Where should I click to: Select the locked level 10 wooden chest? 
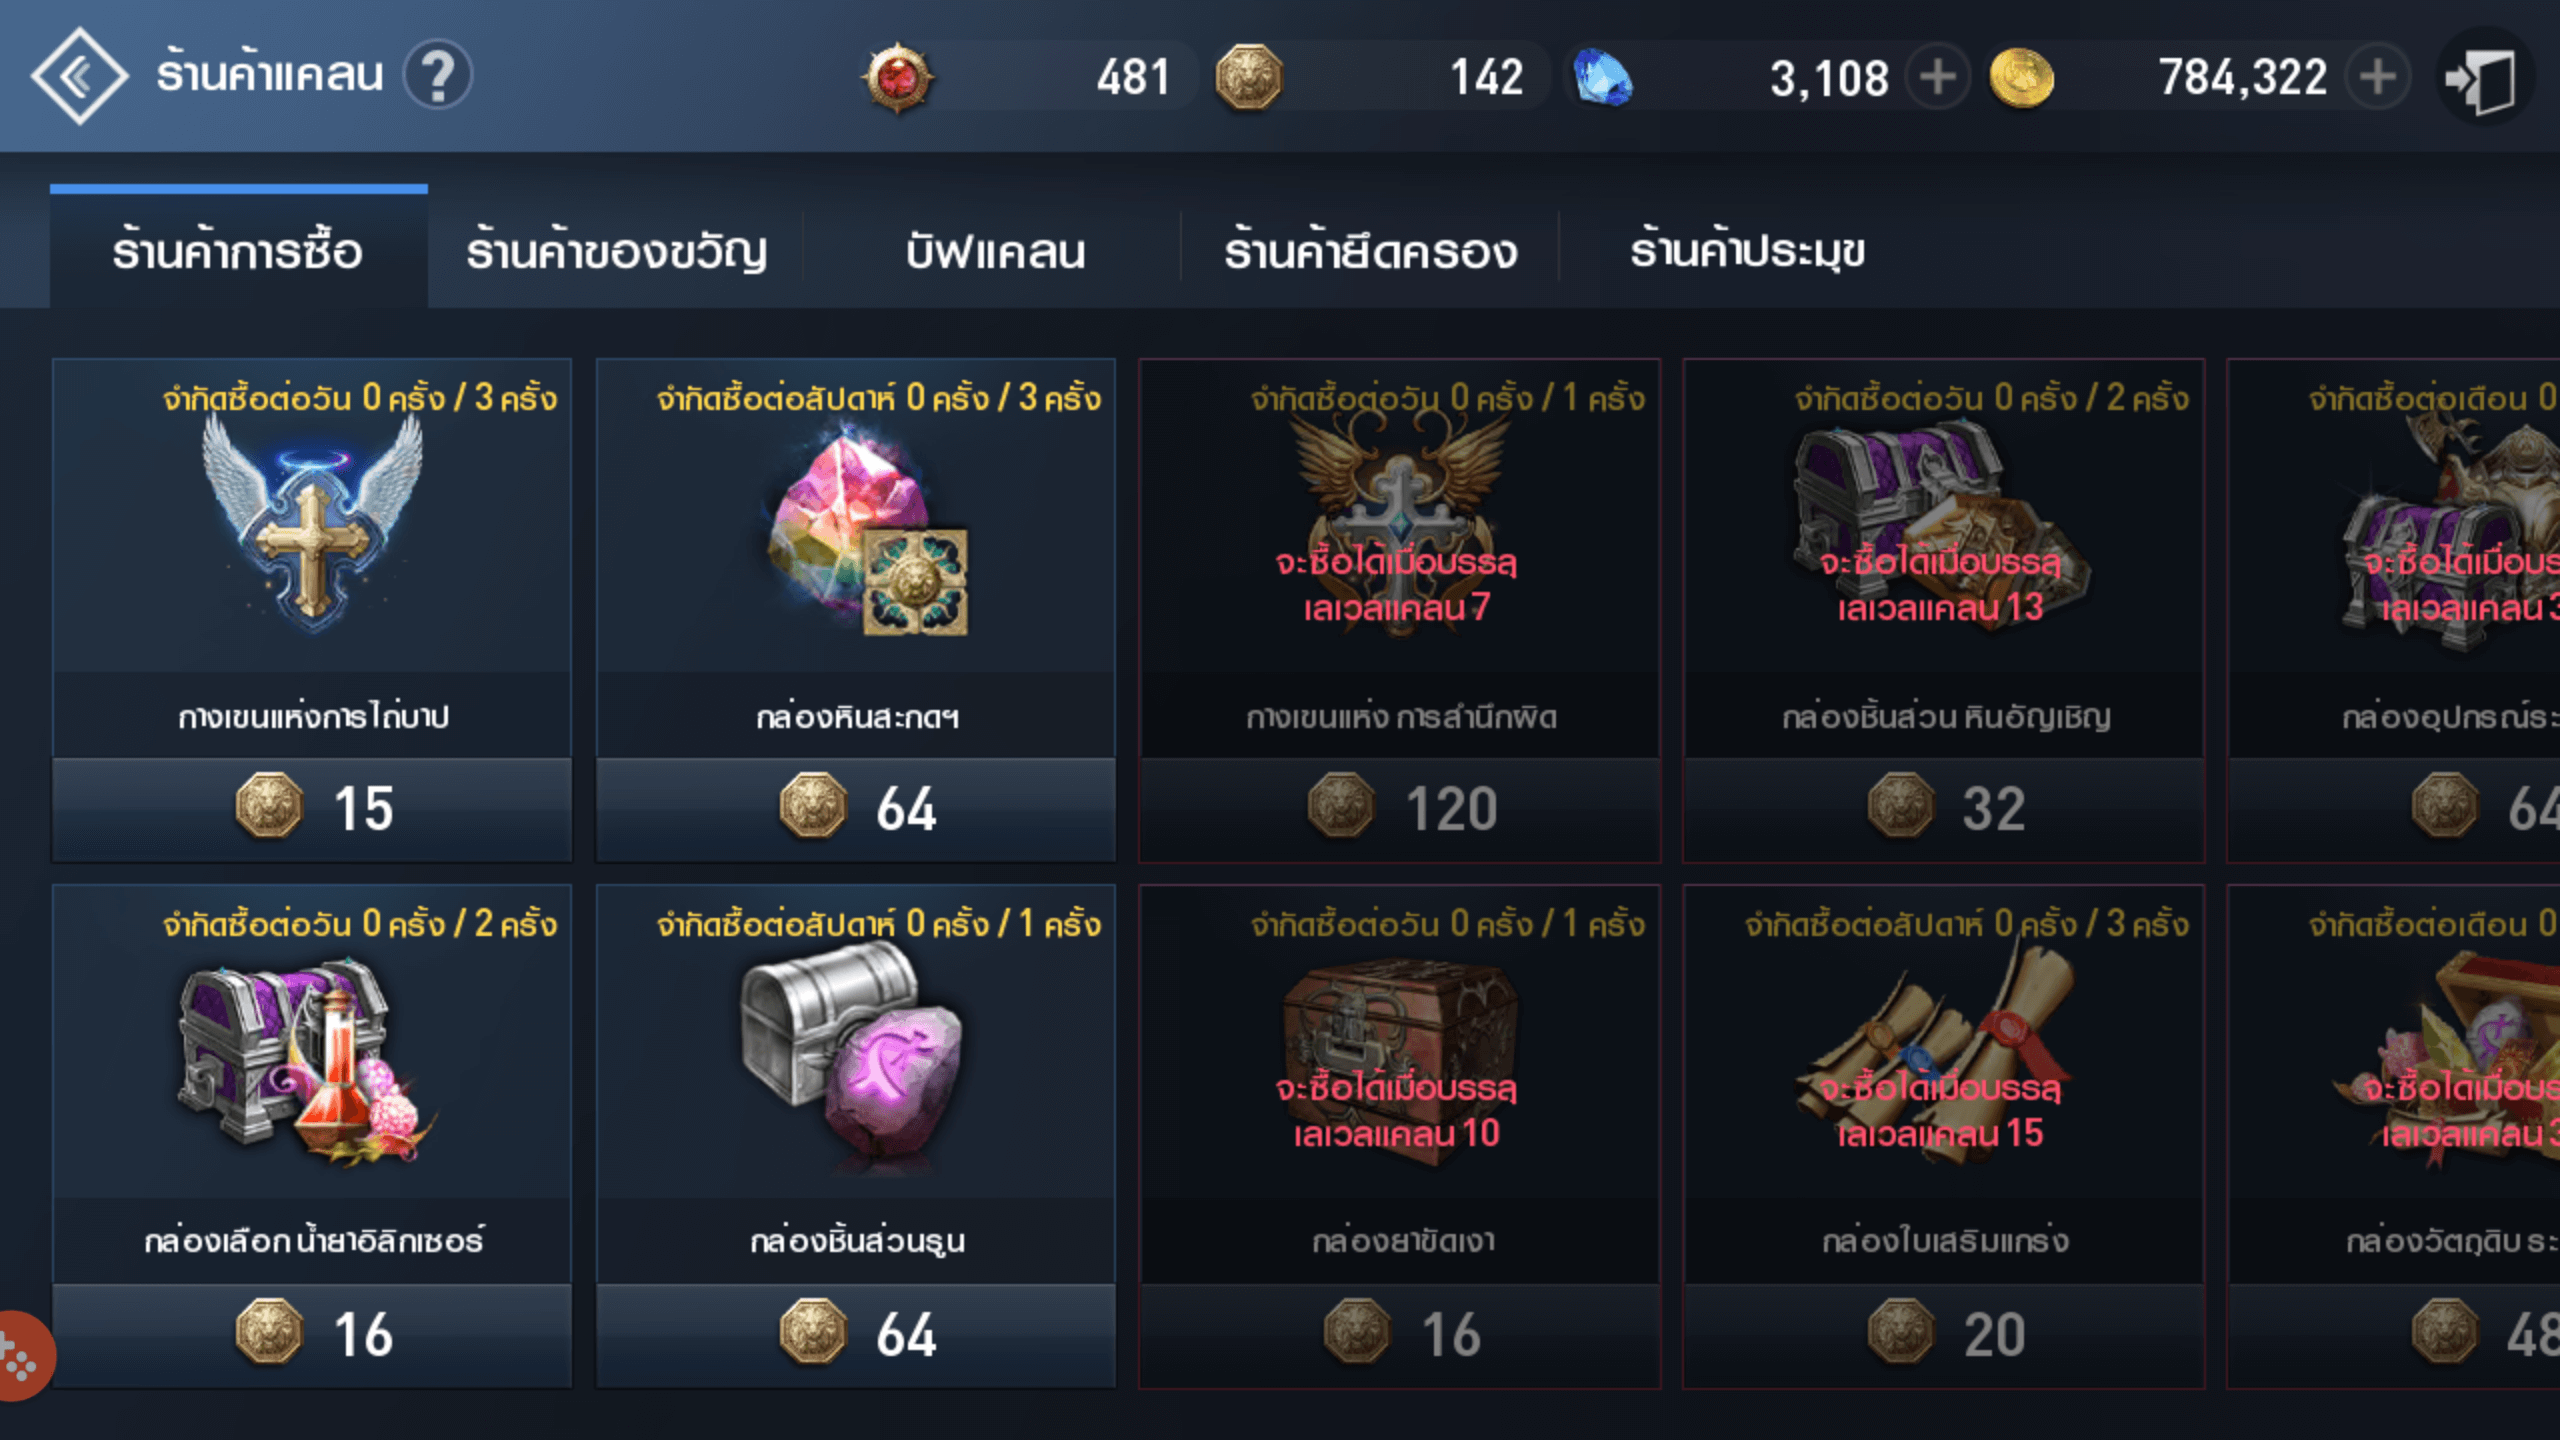pos(1400,1136)
